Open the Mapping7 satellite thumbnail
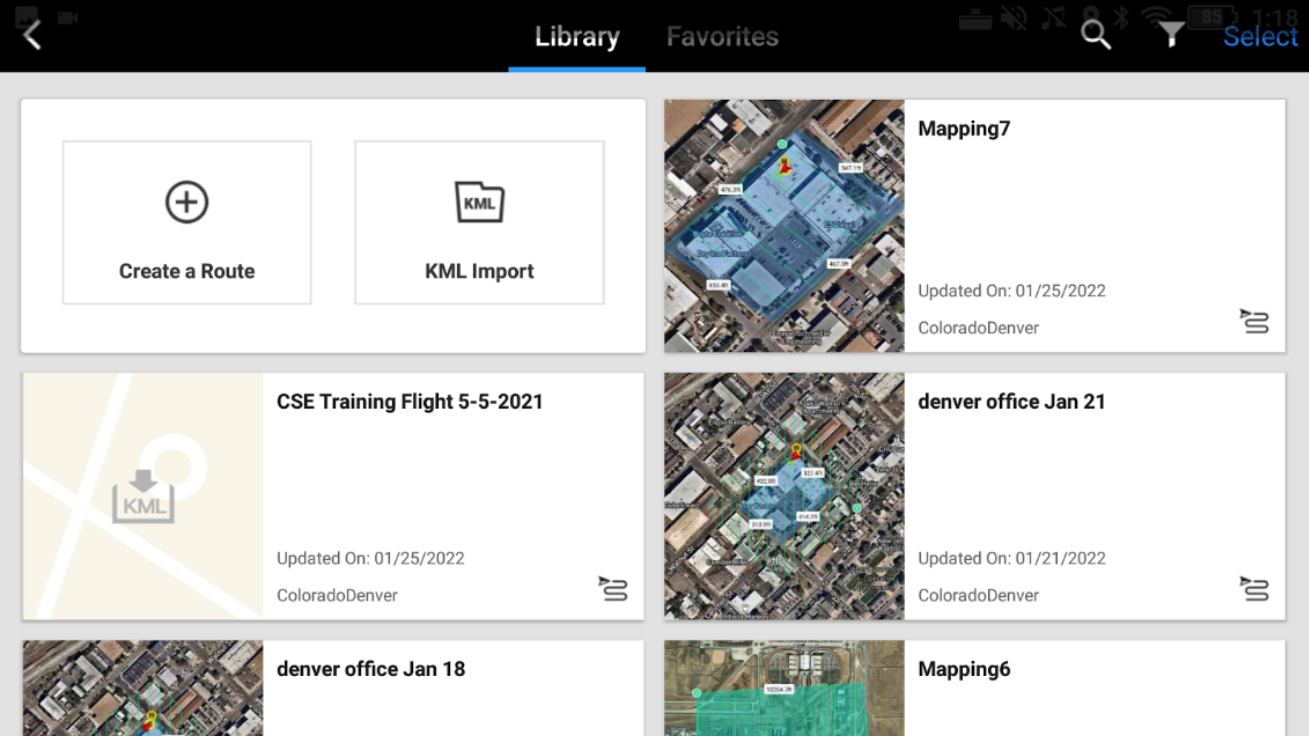 (x=784, y=226)
